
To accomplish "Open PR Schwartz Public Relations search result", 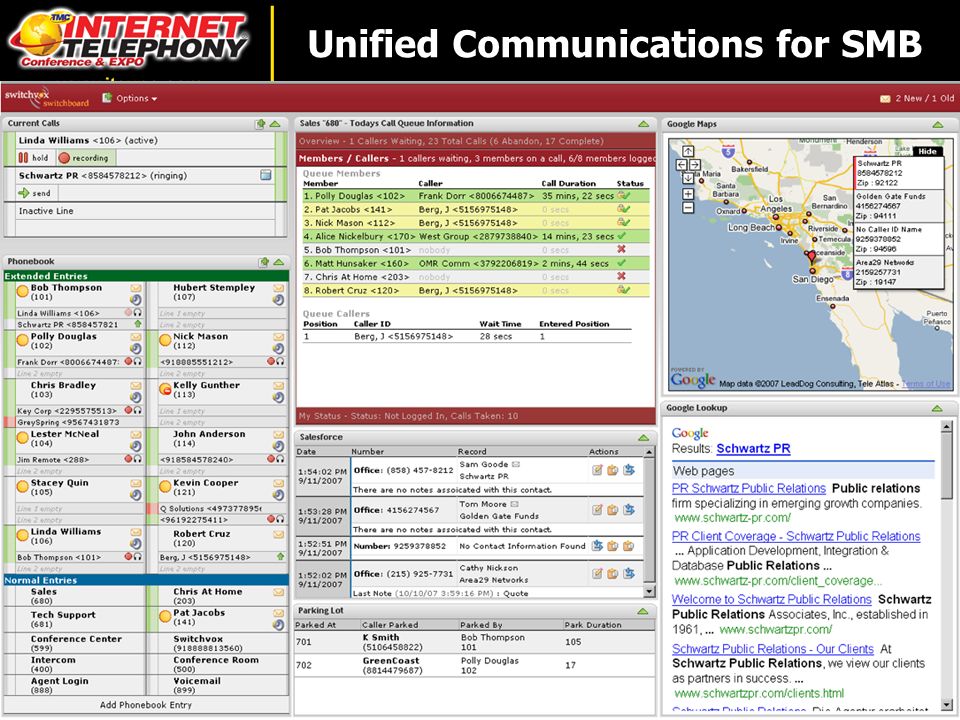I will (x=749, y=489).
